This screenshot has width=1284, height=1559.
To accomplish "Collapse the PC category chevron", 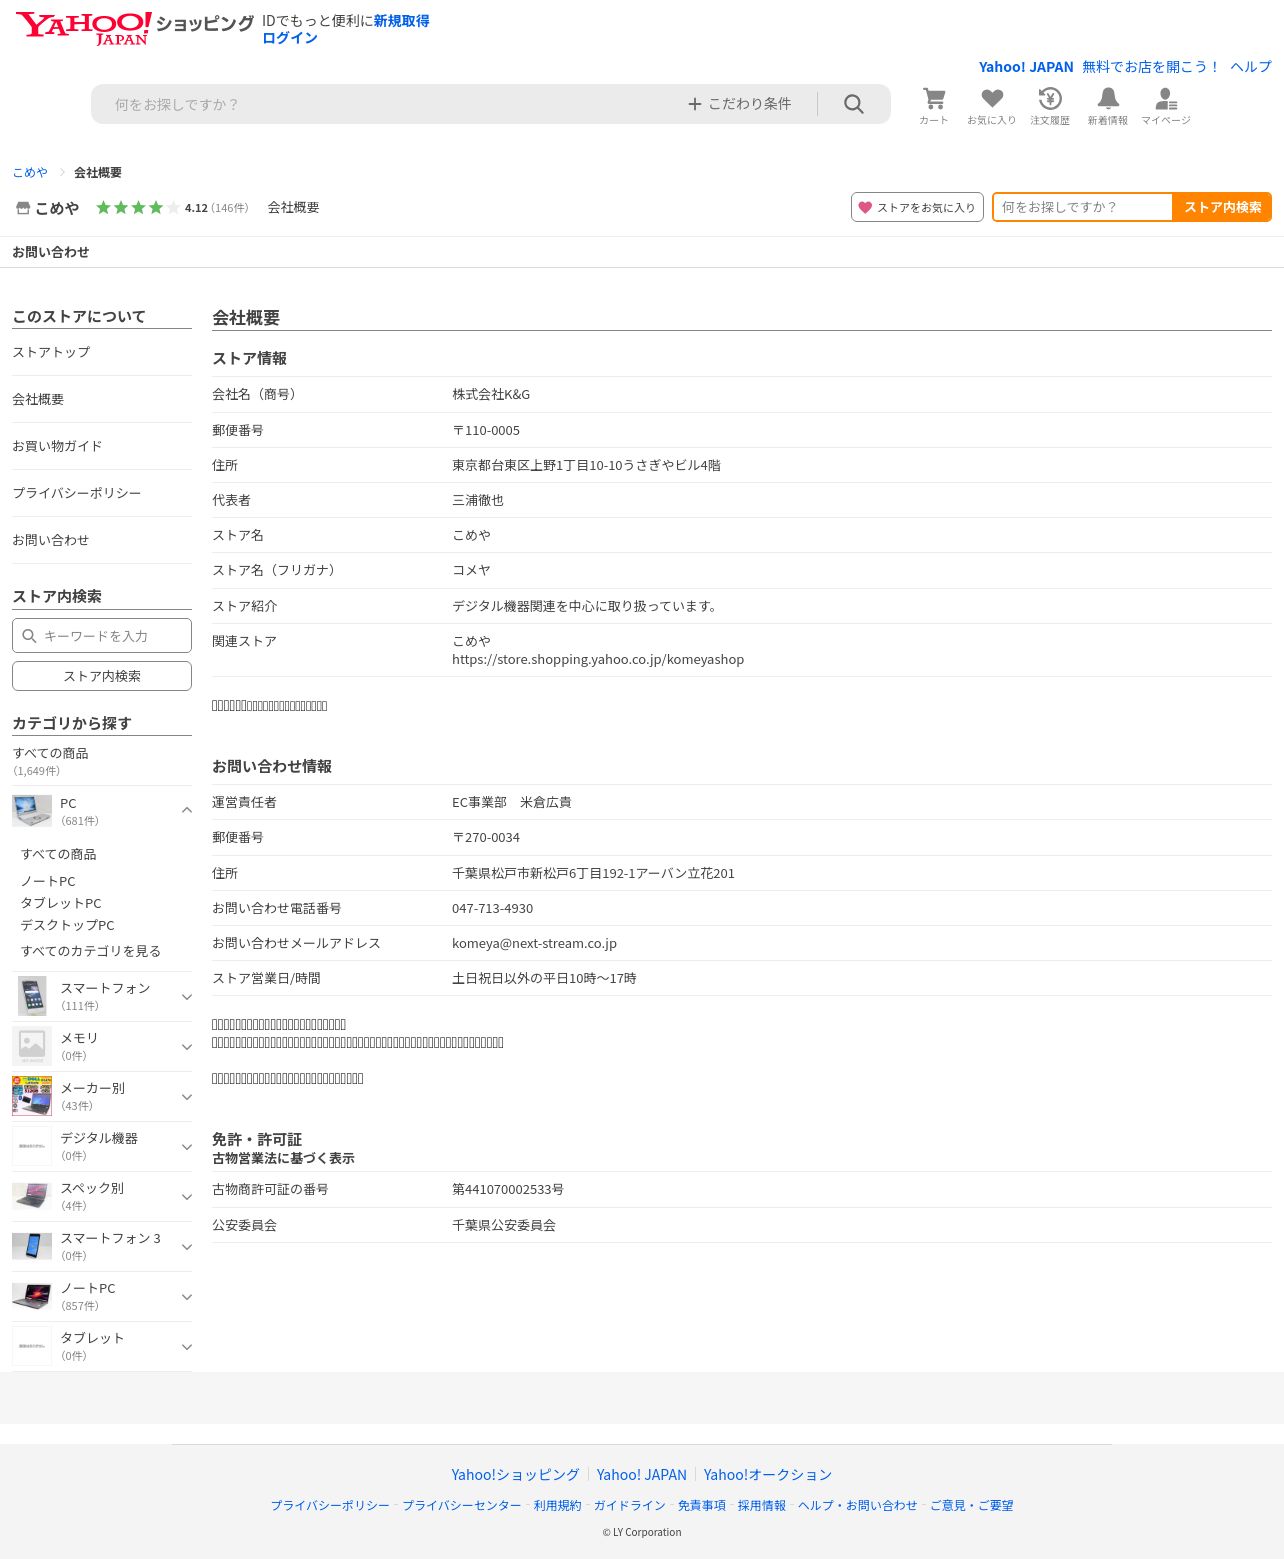I will pos(186,810).
